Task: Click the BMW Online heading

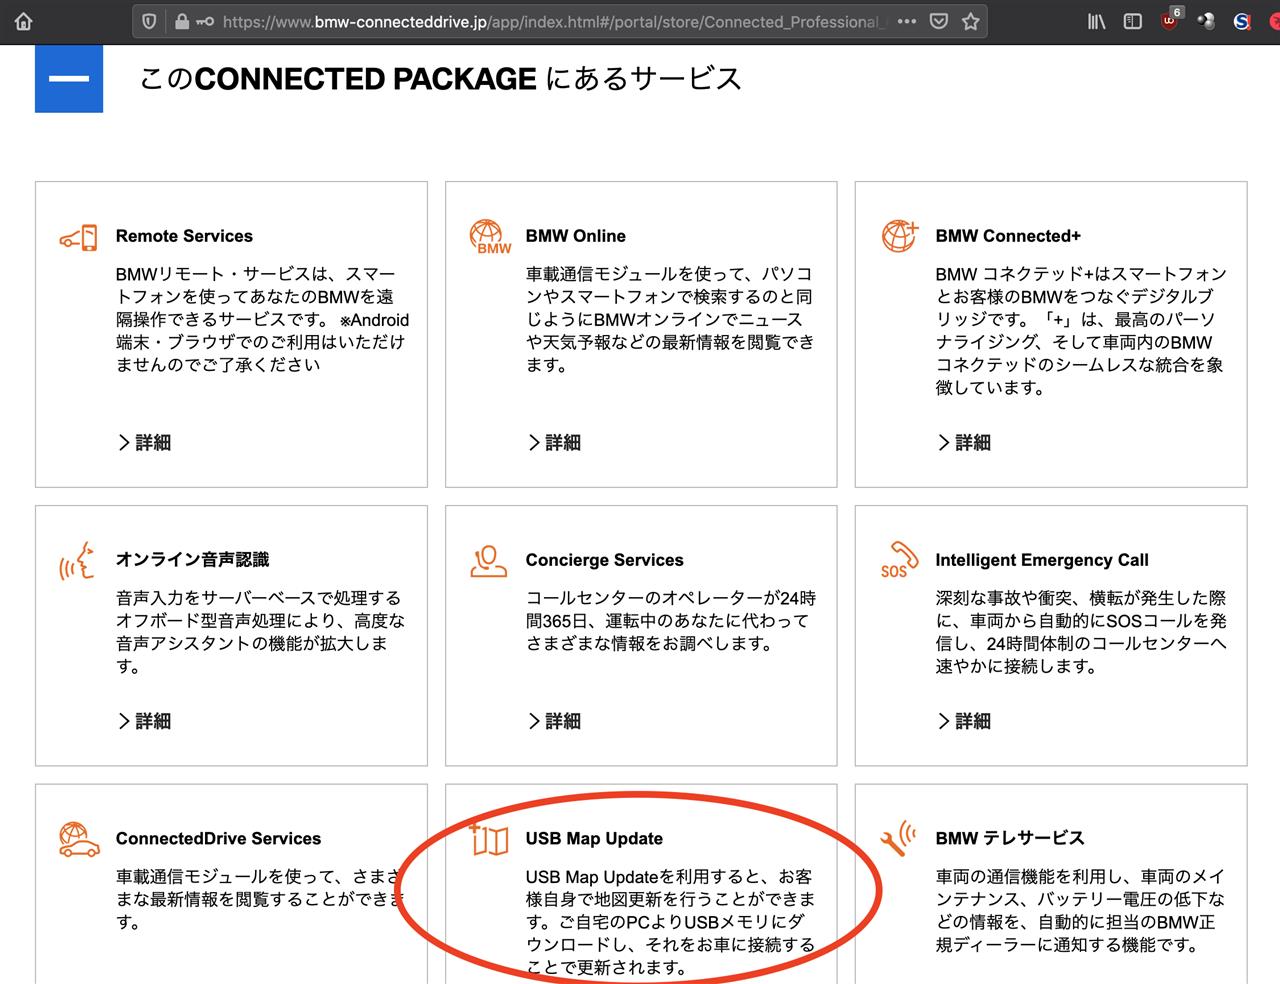Action: [x=576, y=236]
